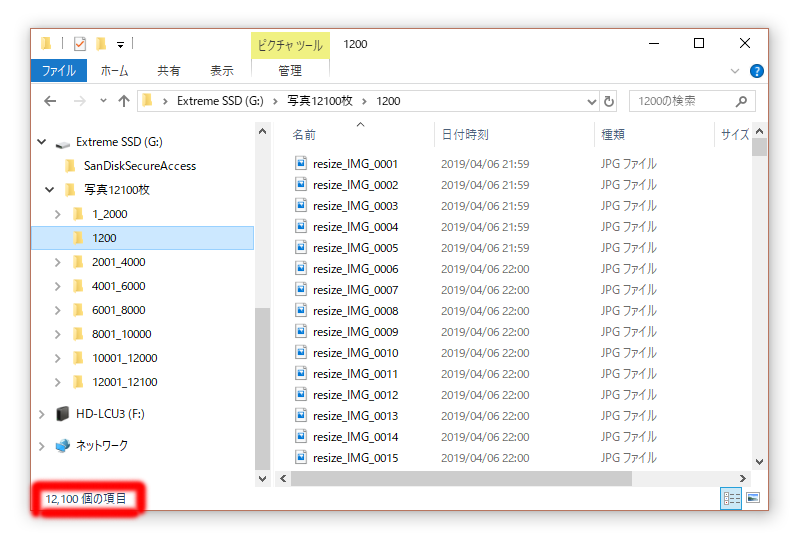Image resolution: width=800 pixels, height=550 pixels.
Task: Switch to details view icon
Action: click(x=731, y=498)
